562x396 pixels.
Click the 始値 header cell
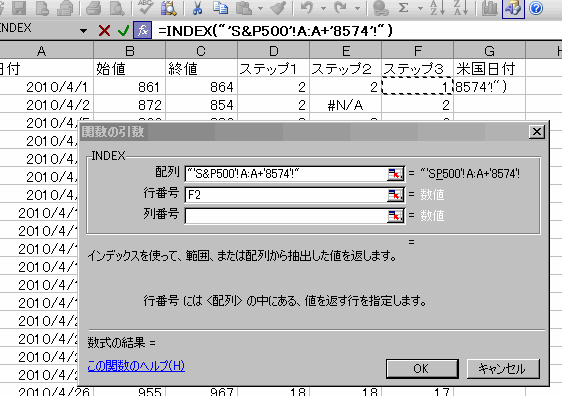tap(130, 68)
